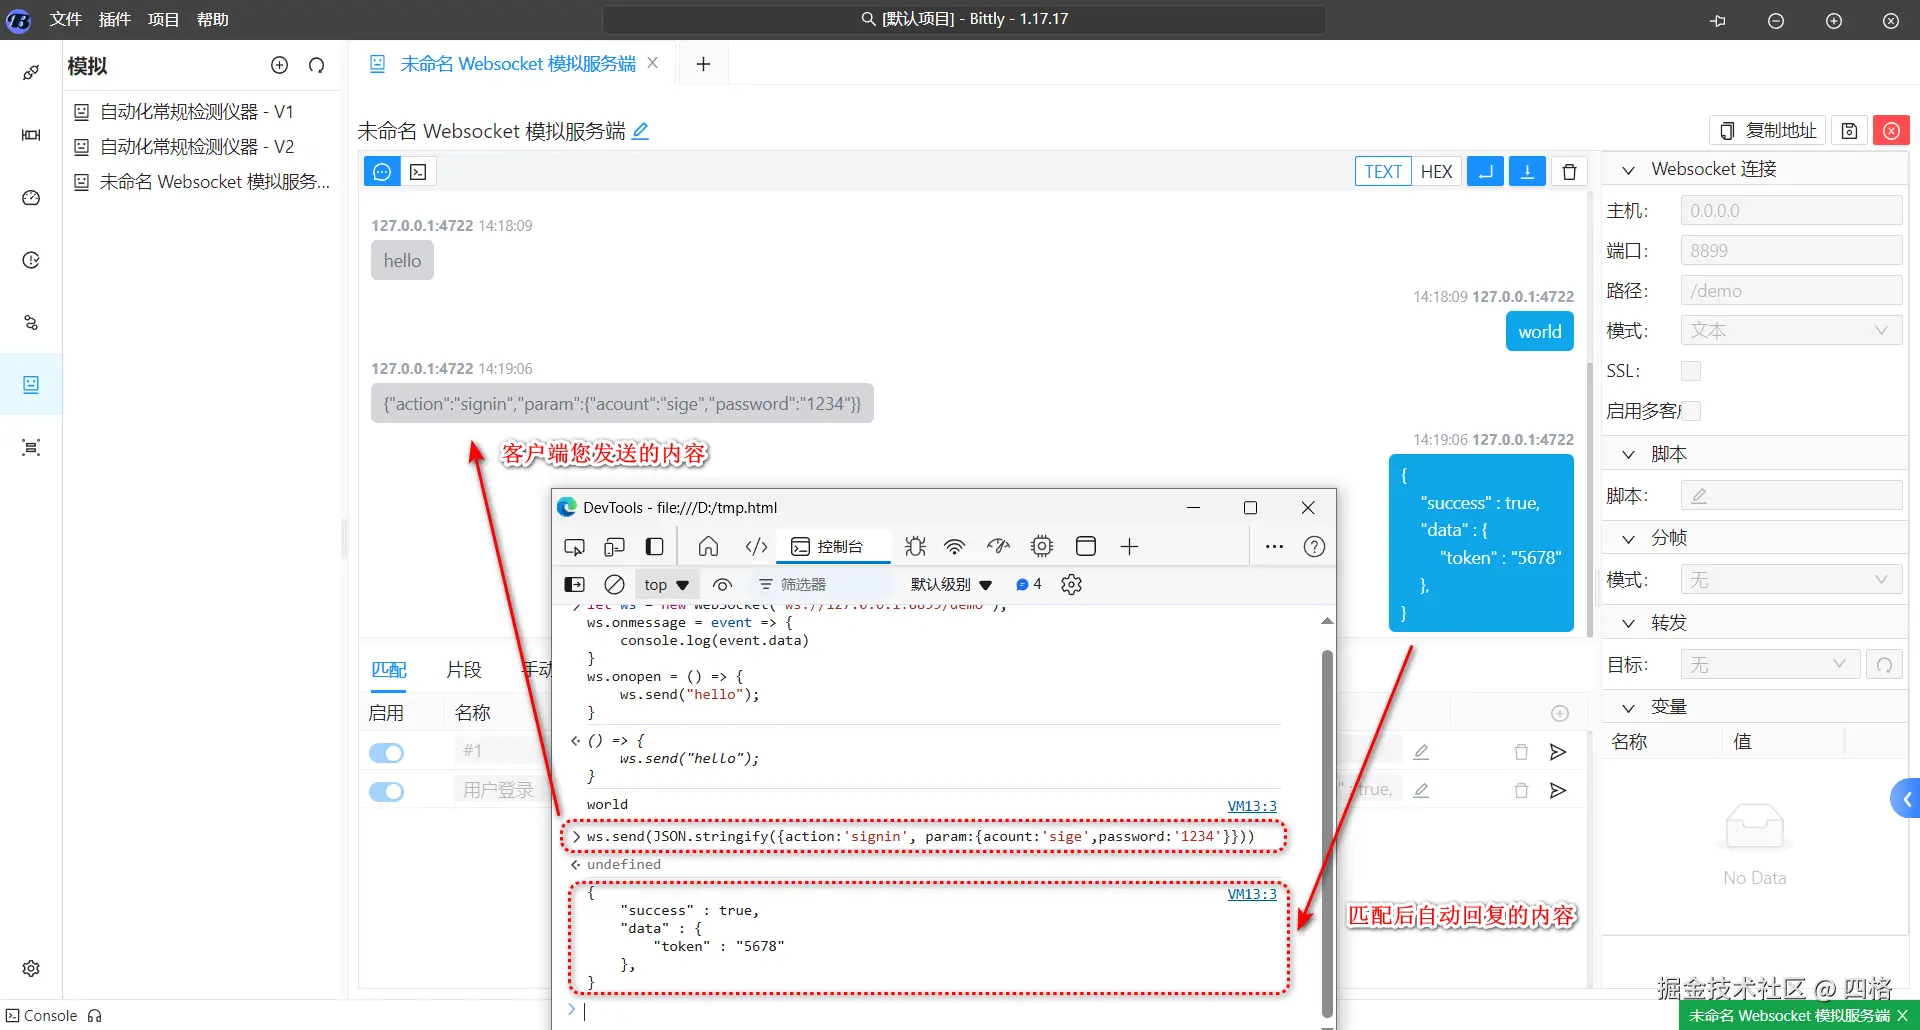Screen dimensions: 1920x1030
Task: Click the 脚本 script input field
Action: tap(1791, 496)
